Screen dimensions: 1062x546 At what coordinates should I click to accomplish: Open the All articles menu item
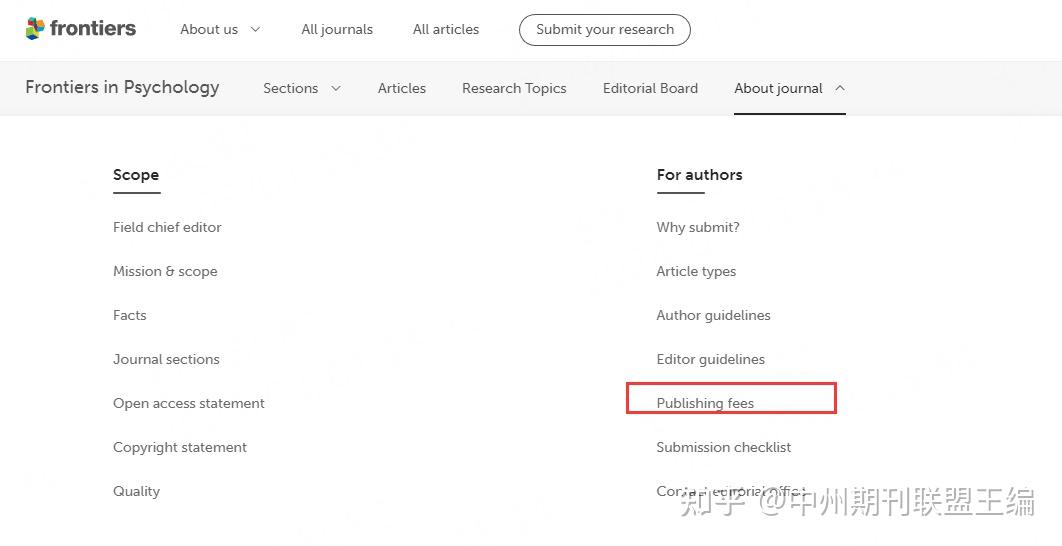point(446,29)
